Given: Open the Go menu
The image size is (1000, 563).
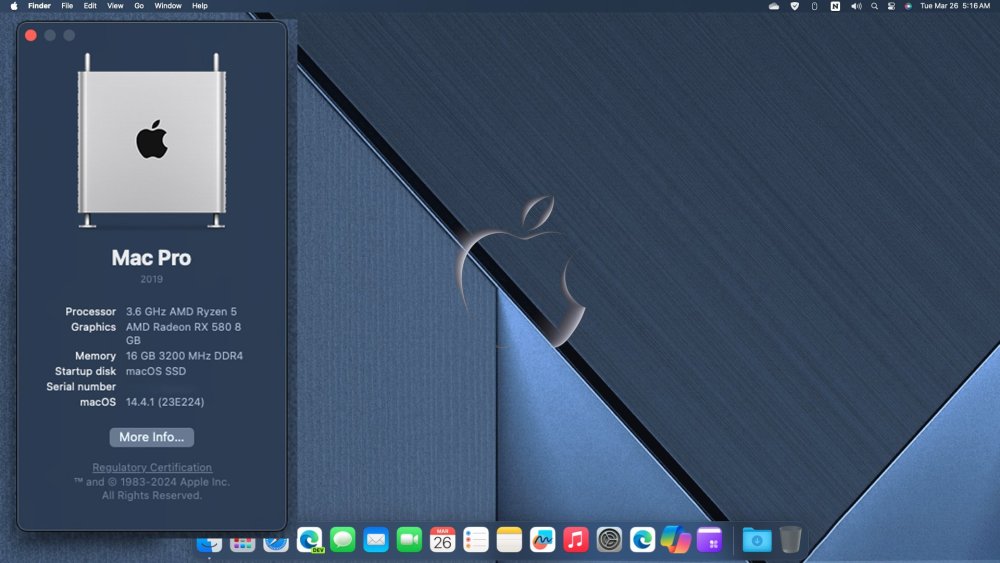Looking at the screenshot, I should pos(138,6).
